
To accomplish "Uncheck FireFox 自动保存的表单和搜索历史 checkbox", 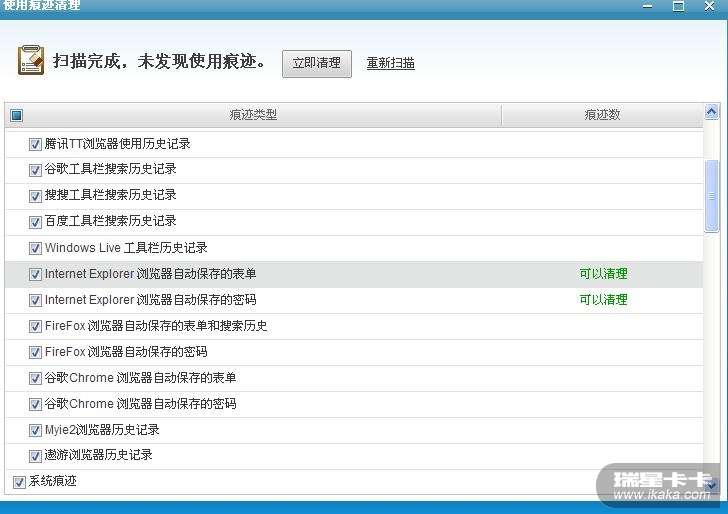I will coord(35,326).
